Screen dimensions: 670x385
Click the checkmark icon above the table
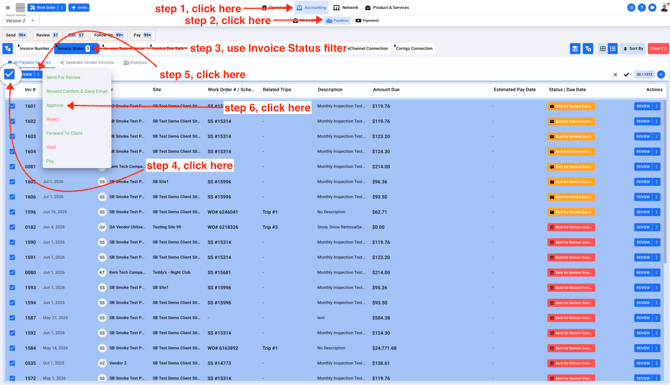point(626,75)
